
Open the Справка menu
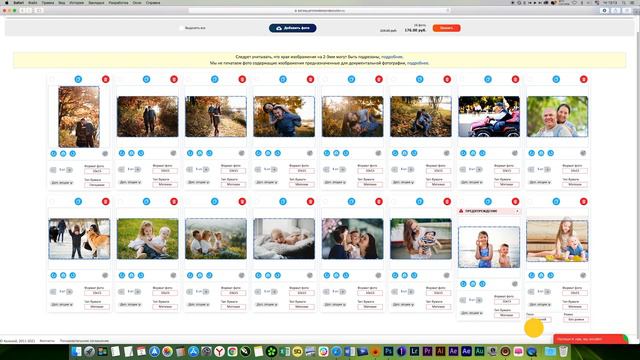point(153,3)
